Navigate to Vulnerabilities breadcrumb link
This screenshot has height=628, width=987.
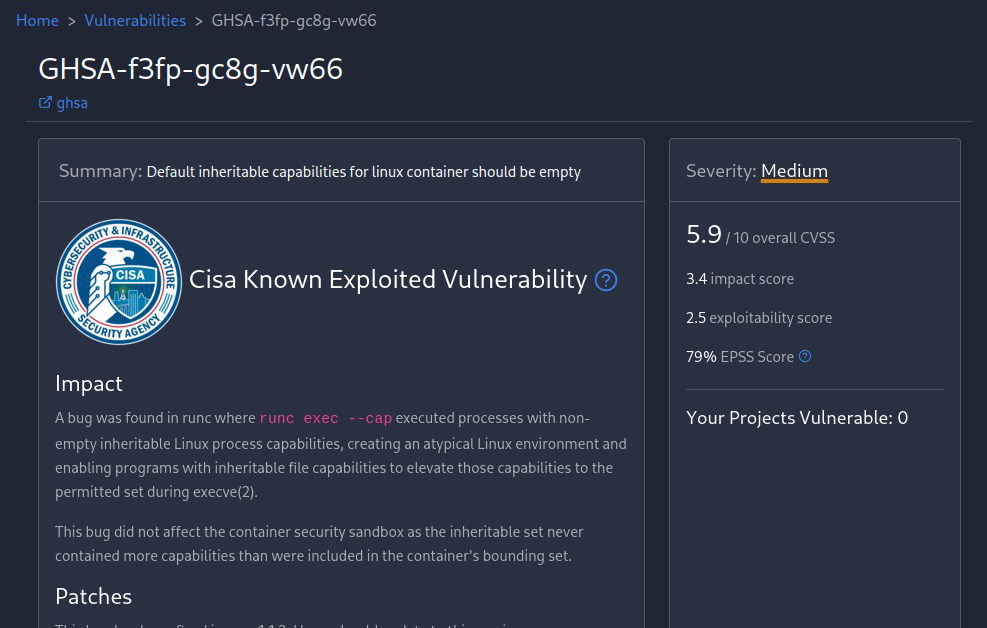click(135, 21)
